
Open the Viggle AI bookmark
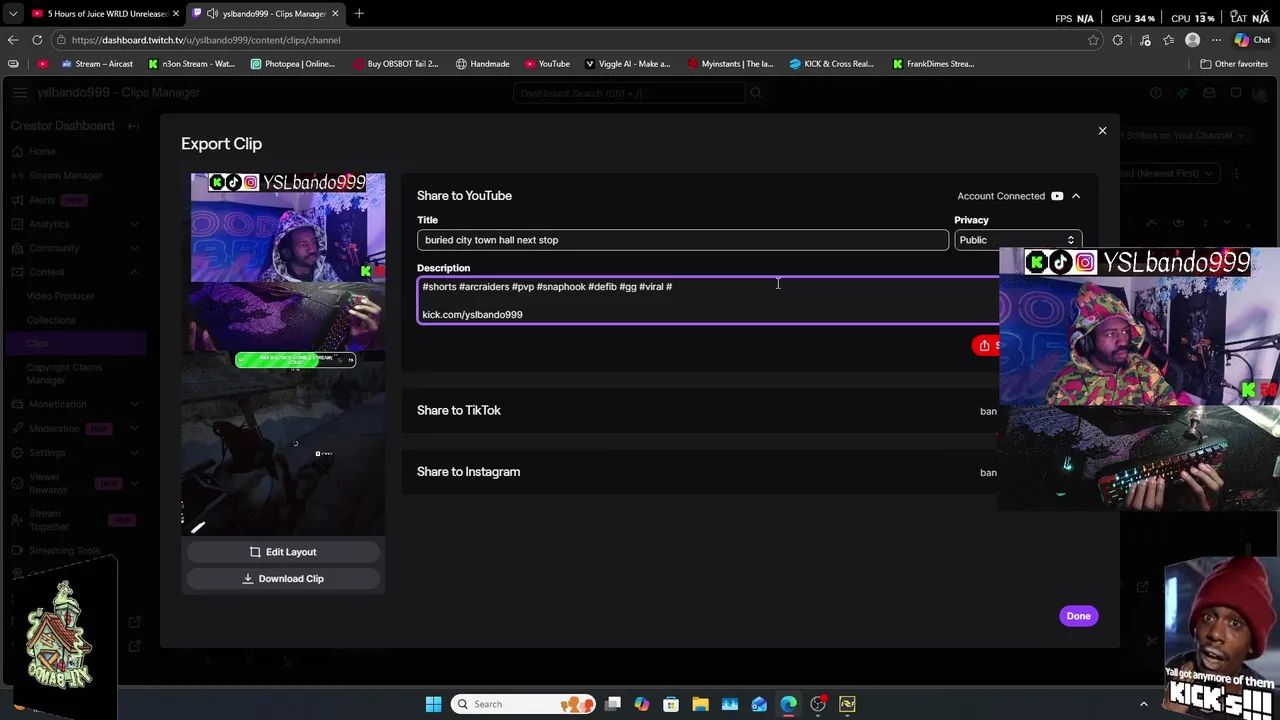(627, 64)
